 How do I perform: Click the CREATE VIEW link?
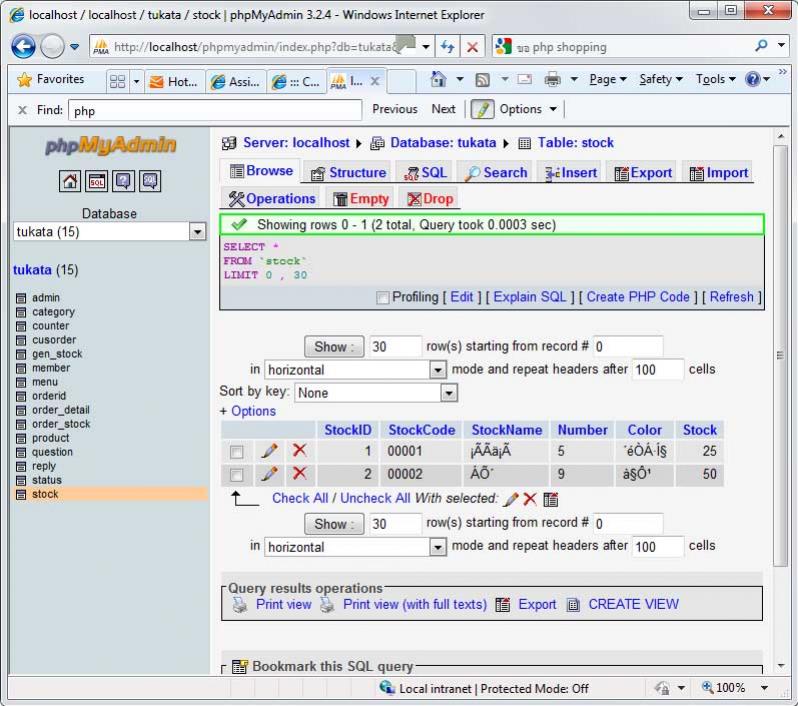(x=633, y=605)
